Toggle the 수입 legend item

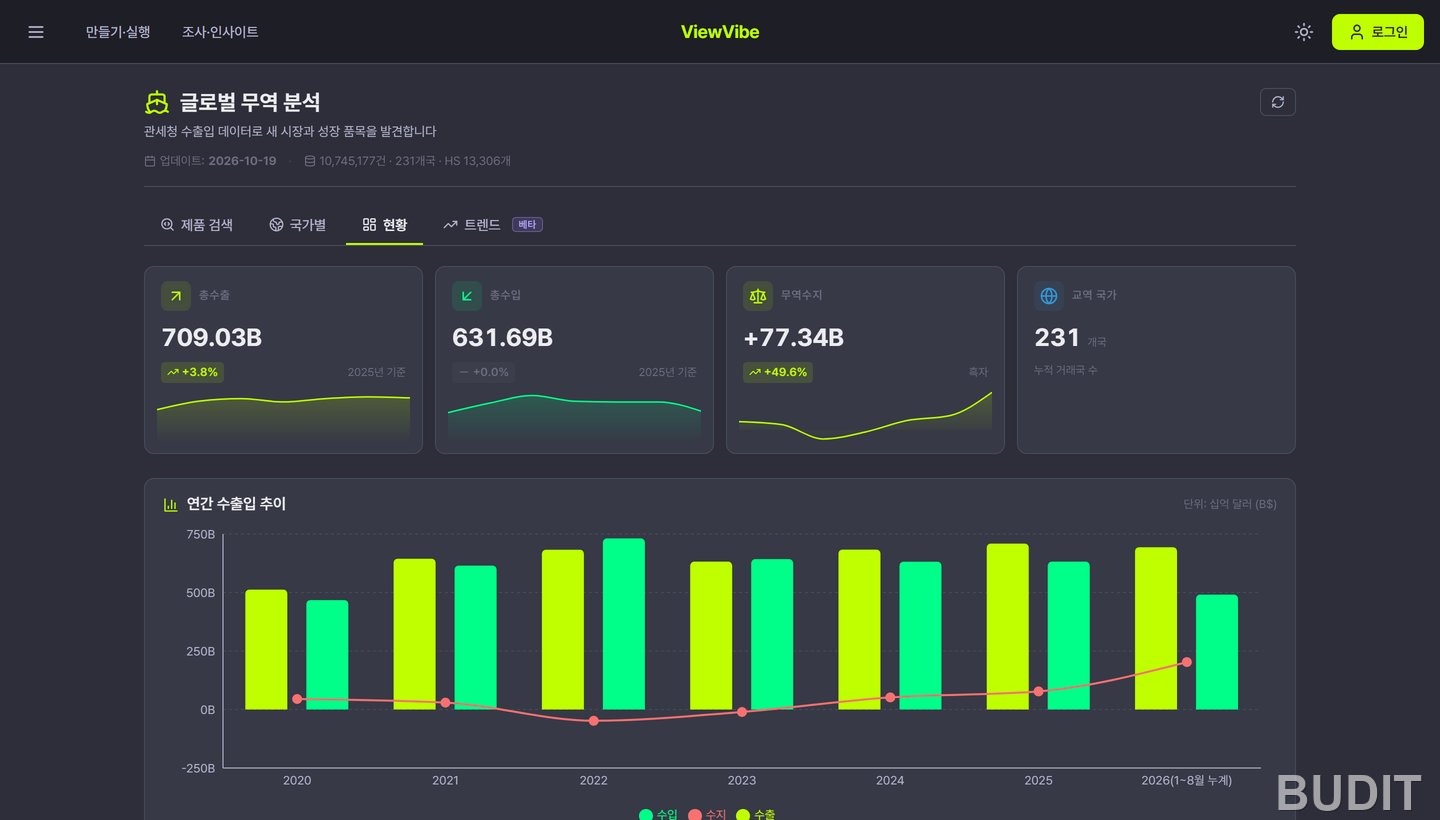point(658,814)
